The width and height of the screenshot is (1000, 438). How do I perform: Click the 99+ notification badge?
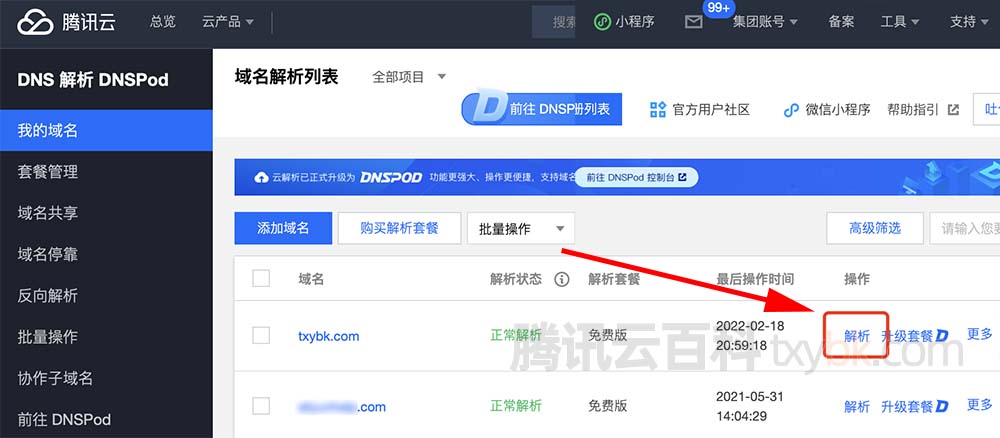[x=719, y=8]
